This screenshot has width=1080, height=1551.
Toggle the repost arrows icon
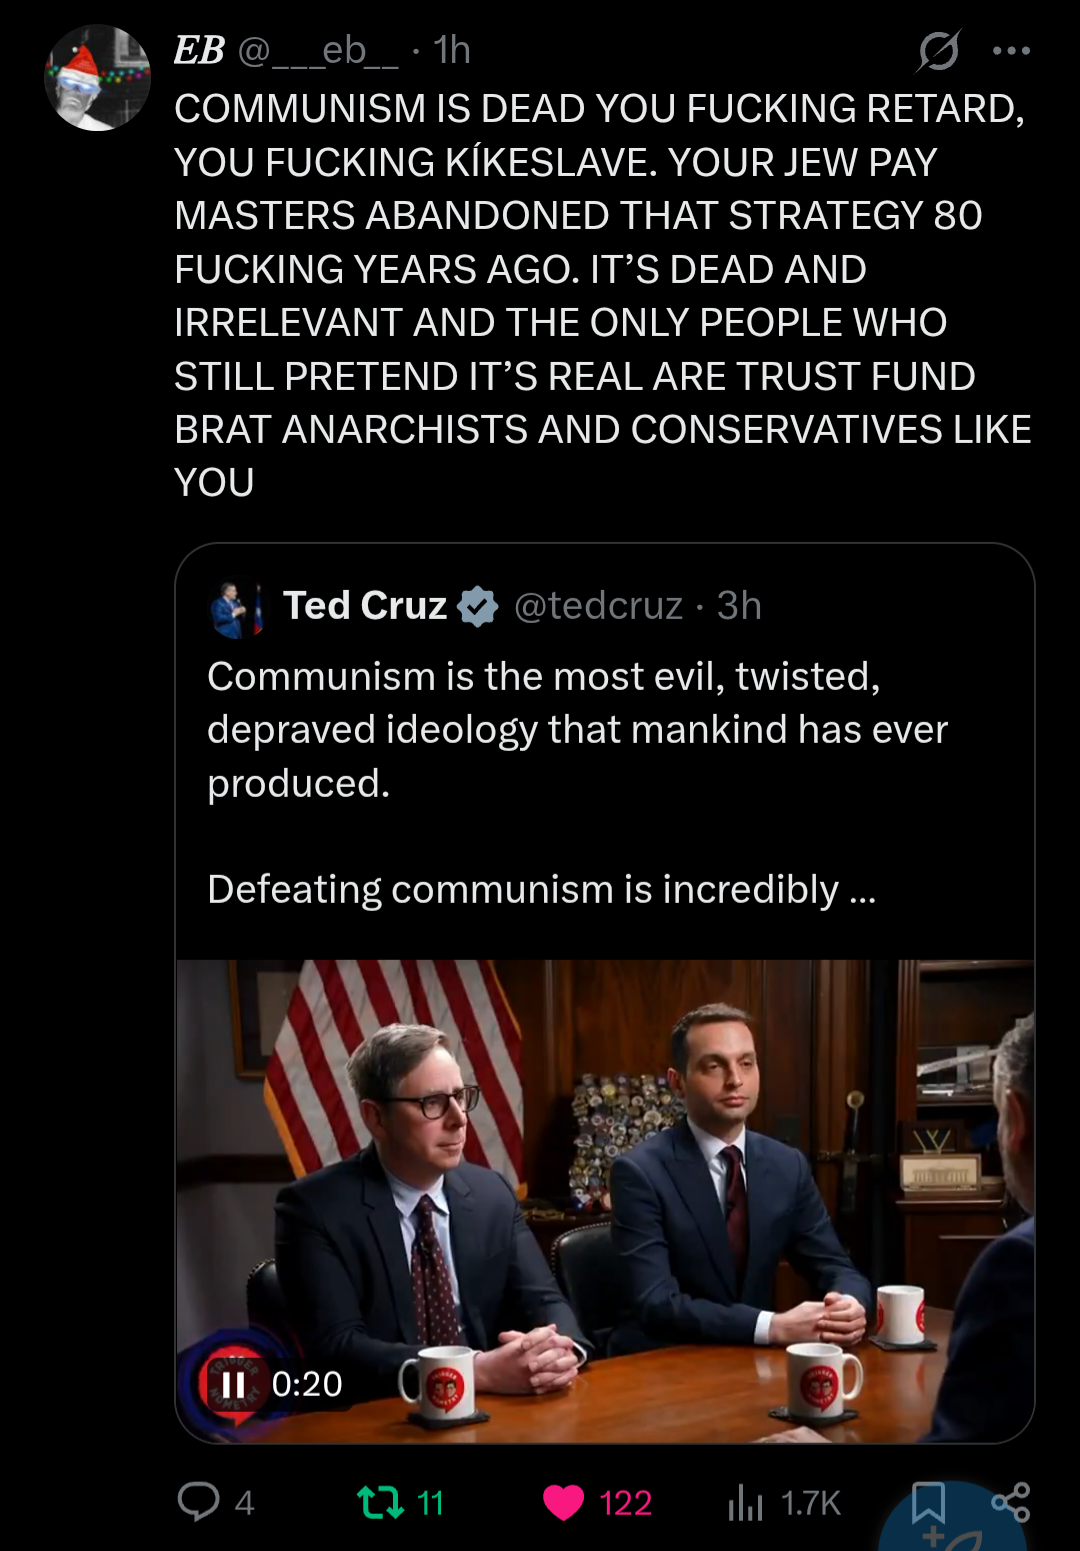tap(380, 1501)
